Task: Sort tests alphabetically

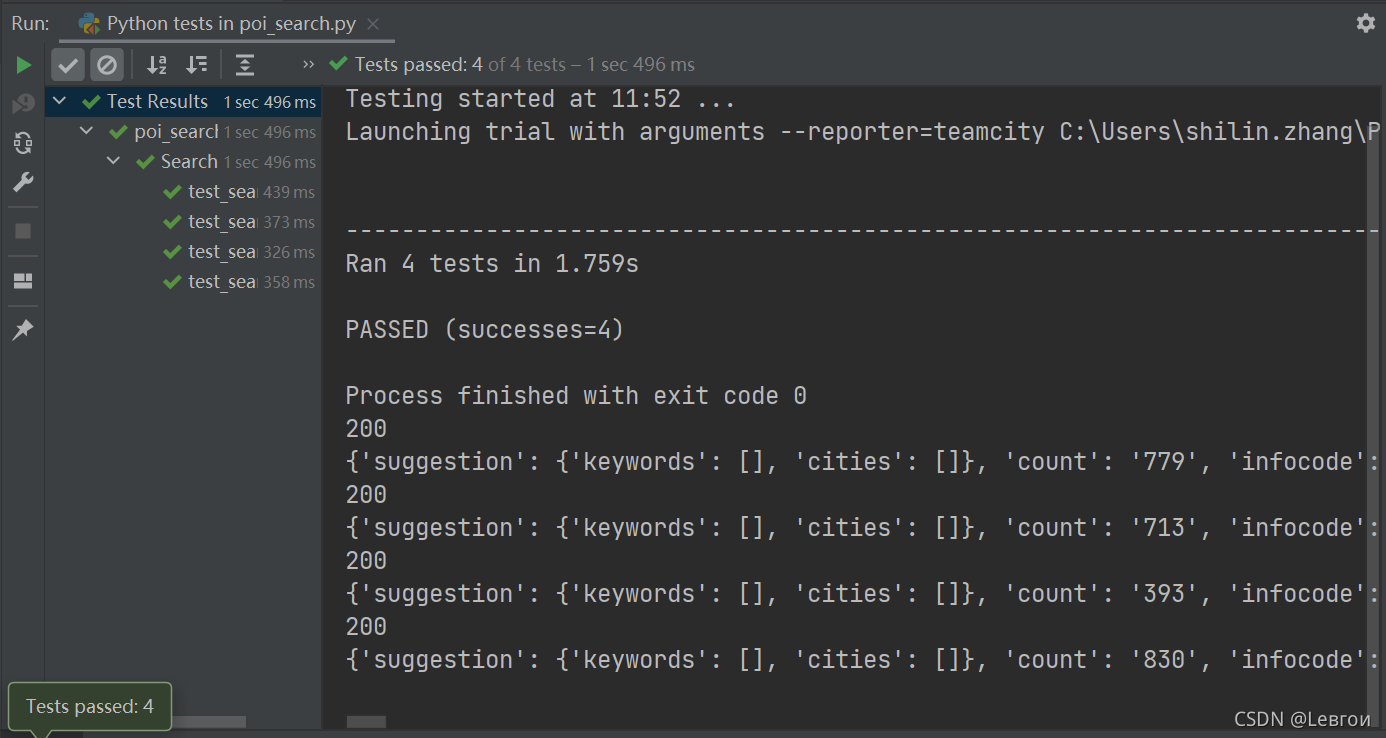Action: coord(157,66)
